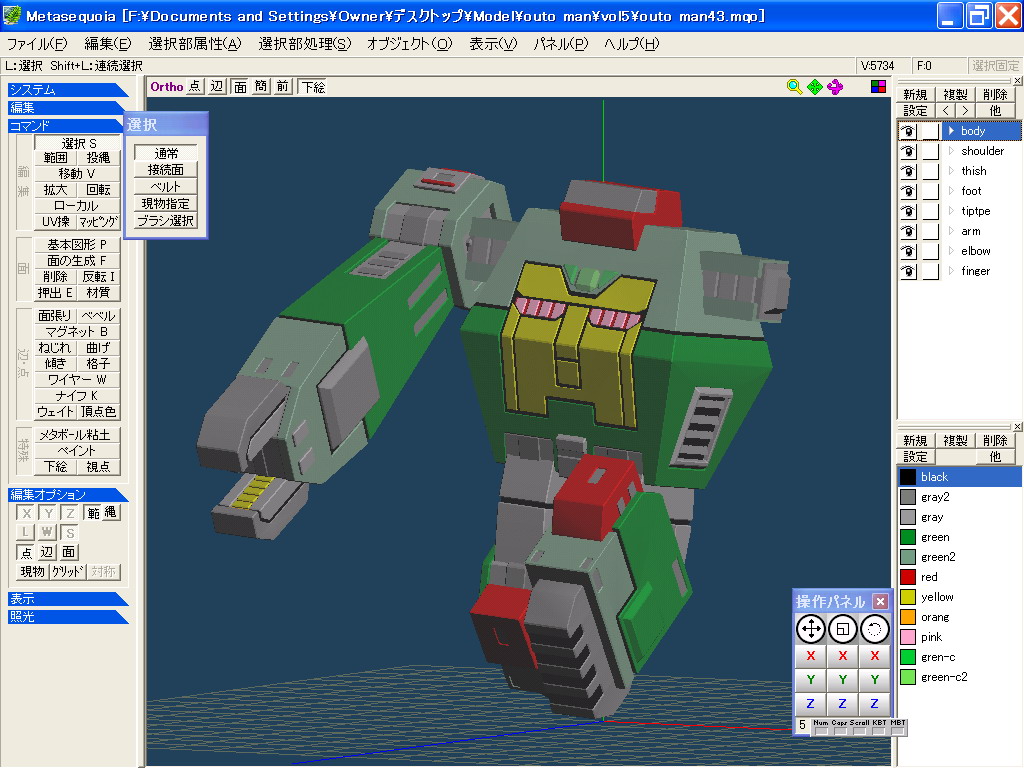Select the rotate circle icon in 操作パネル
Screen dimensions: 1024x768
874,629
